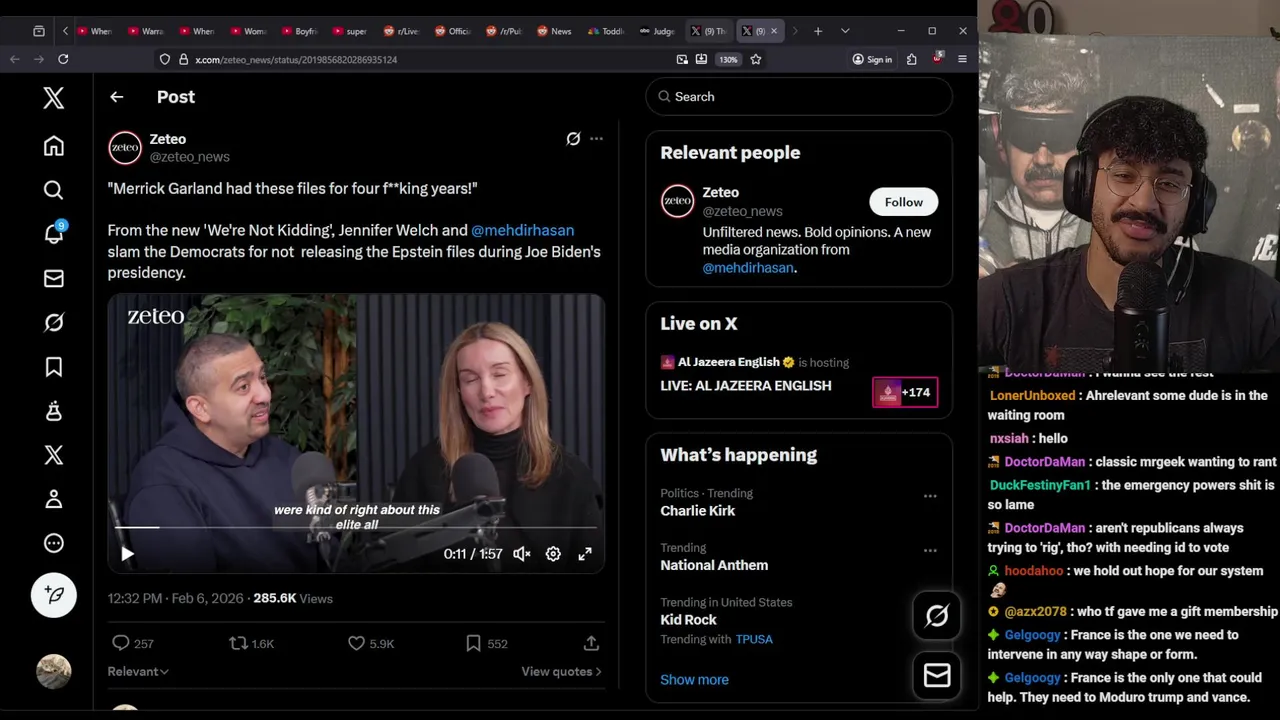This screenshot has height=720, width=1280.
Task: Click the +174 listeners badge
Action: [x=905, y=392]
